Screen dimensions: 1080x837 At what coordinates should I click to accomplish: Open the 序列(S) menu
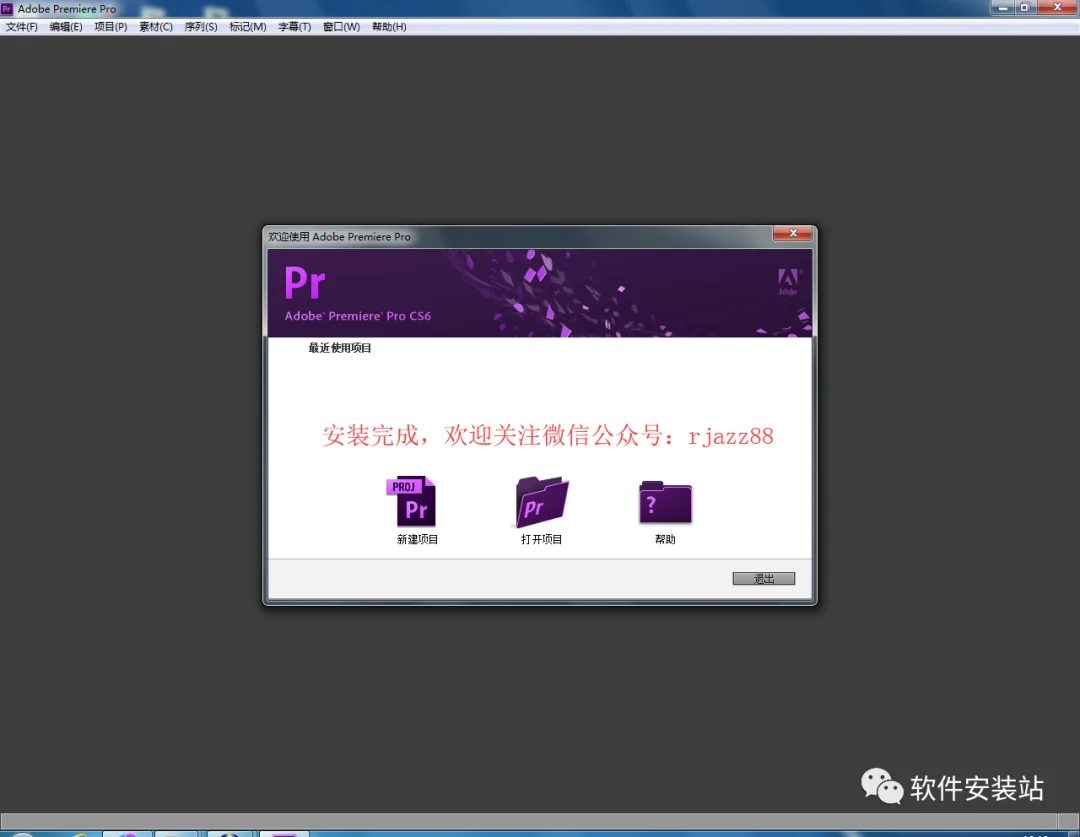point(201,27)
